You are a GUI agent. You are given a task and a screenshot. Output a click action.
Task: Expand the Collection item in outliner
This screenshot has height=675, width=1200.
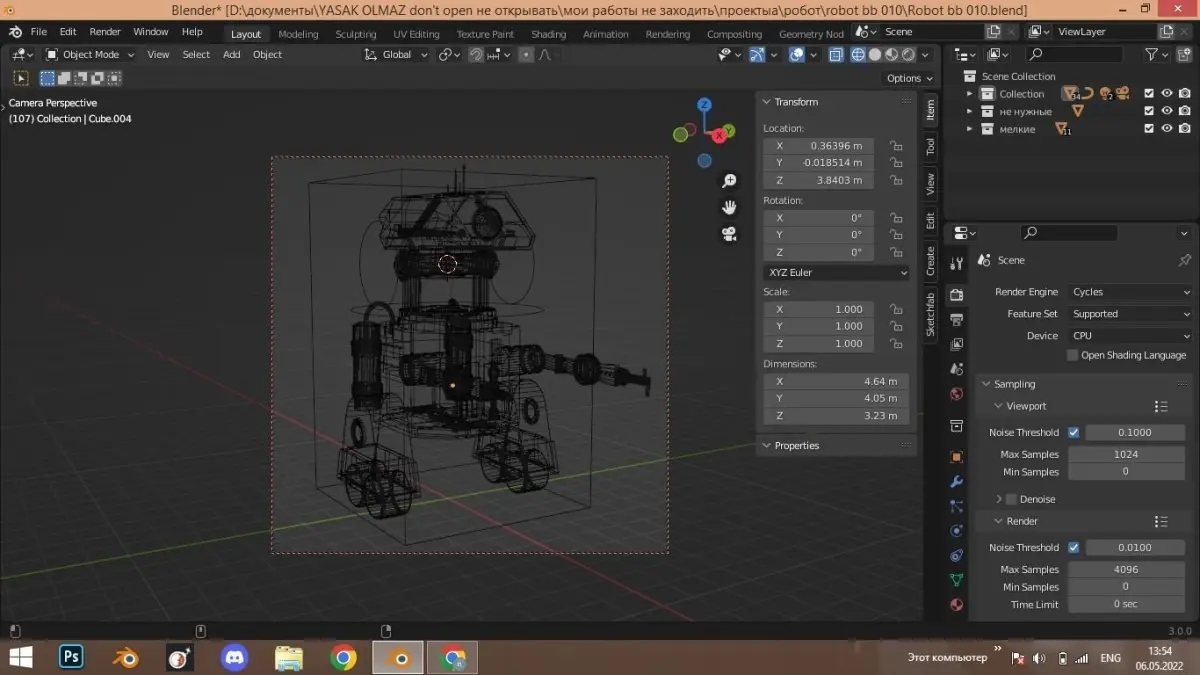968,94
